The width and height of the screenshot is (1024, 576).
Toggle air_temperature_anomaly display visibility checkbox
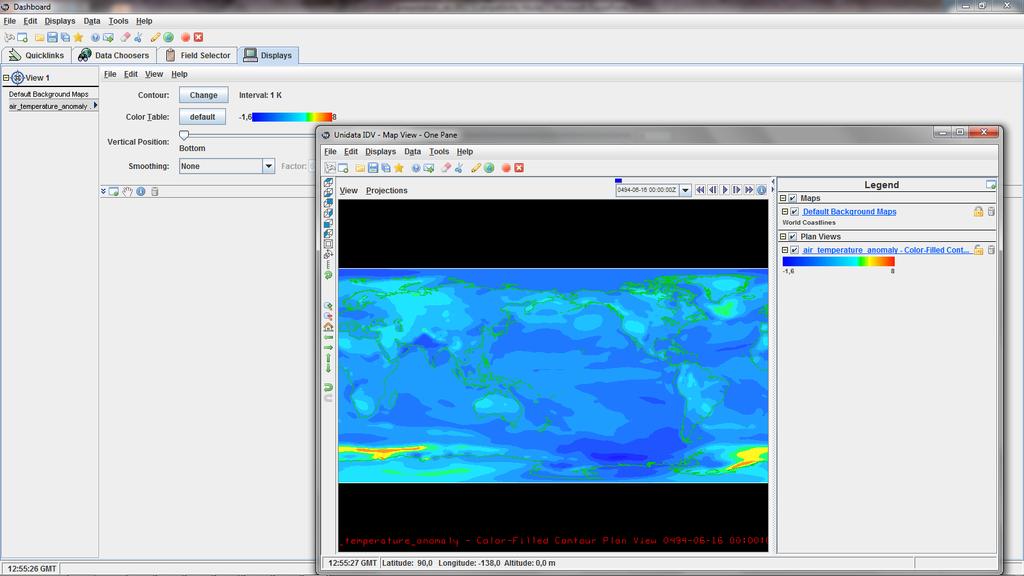click(795, 250)
